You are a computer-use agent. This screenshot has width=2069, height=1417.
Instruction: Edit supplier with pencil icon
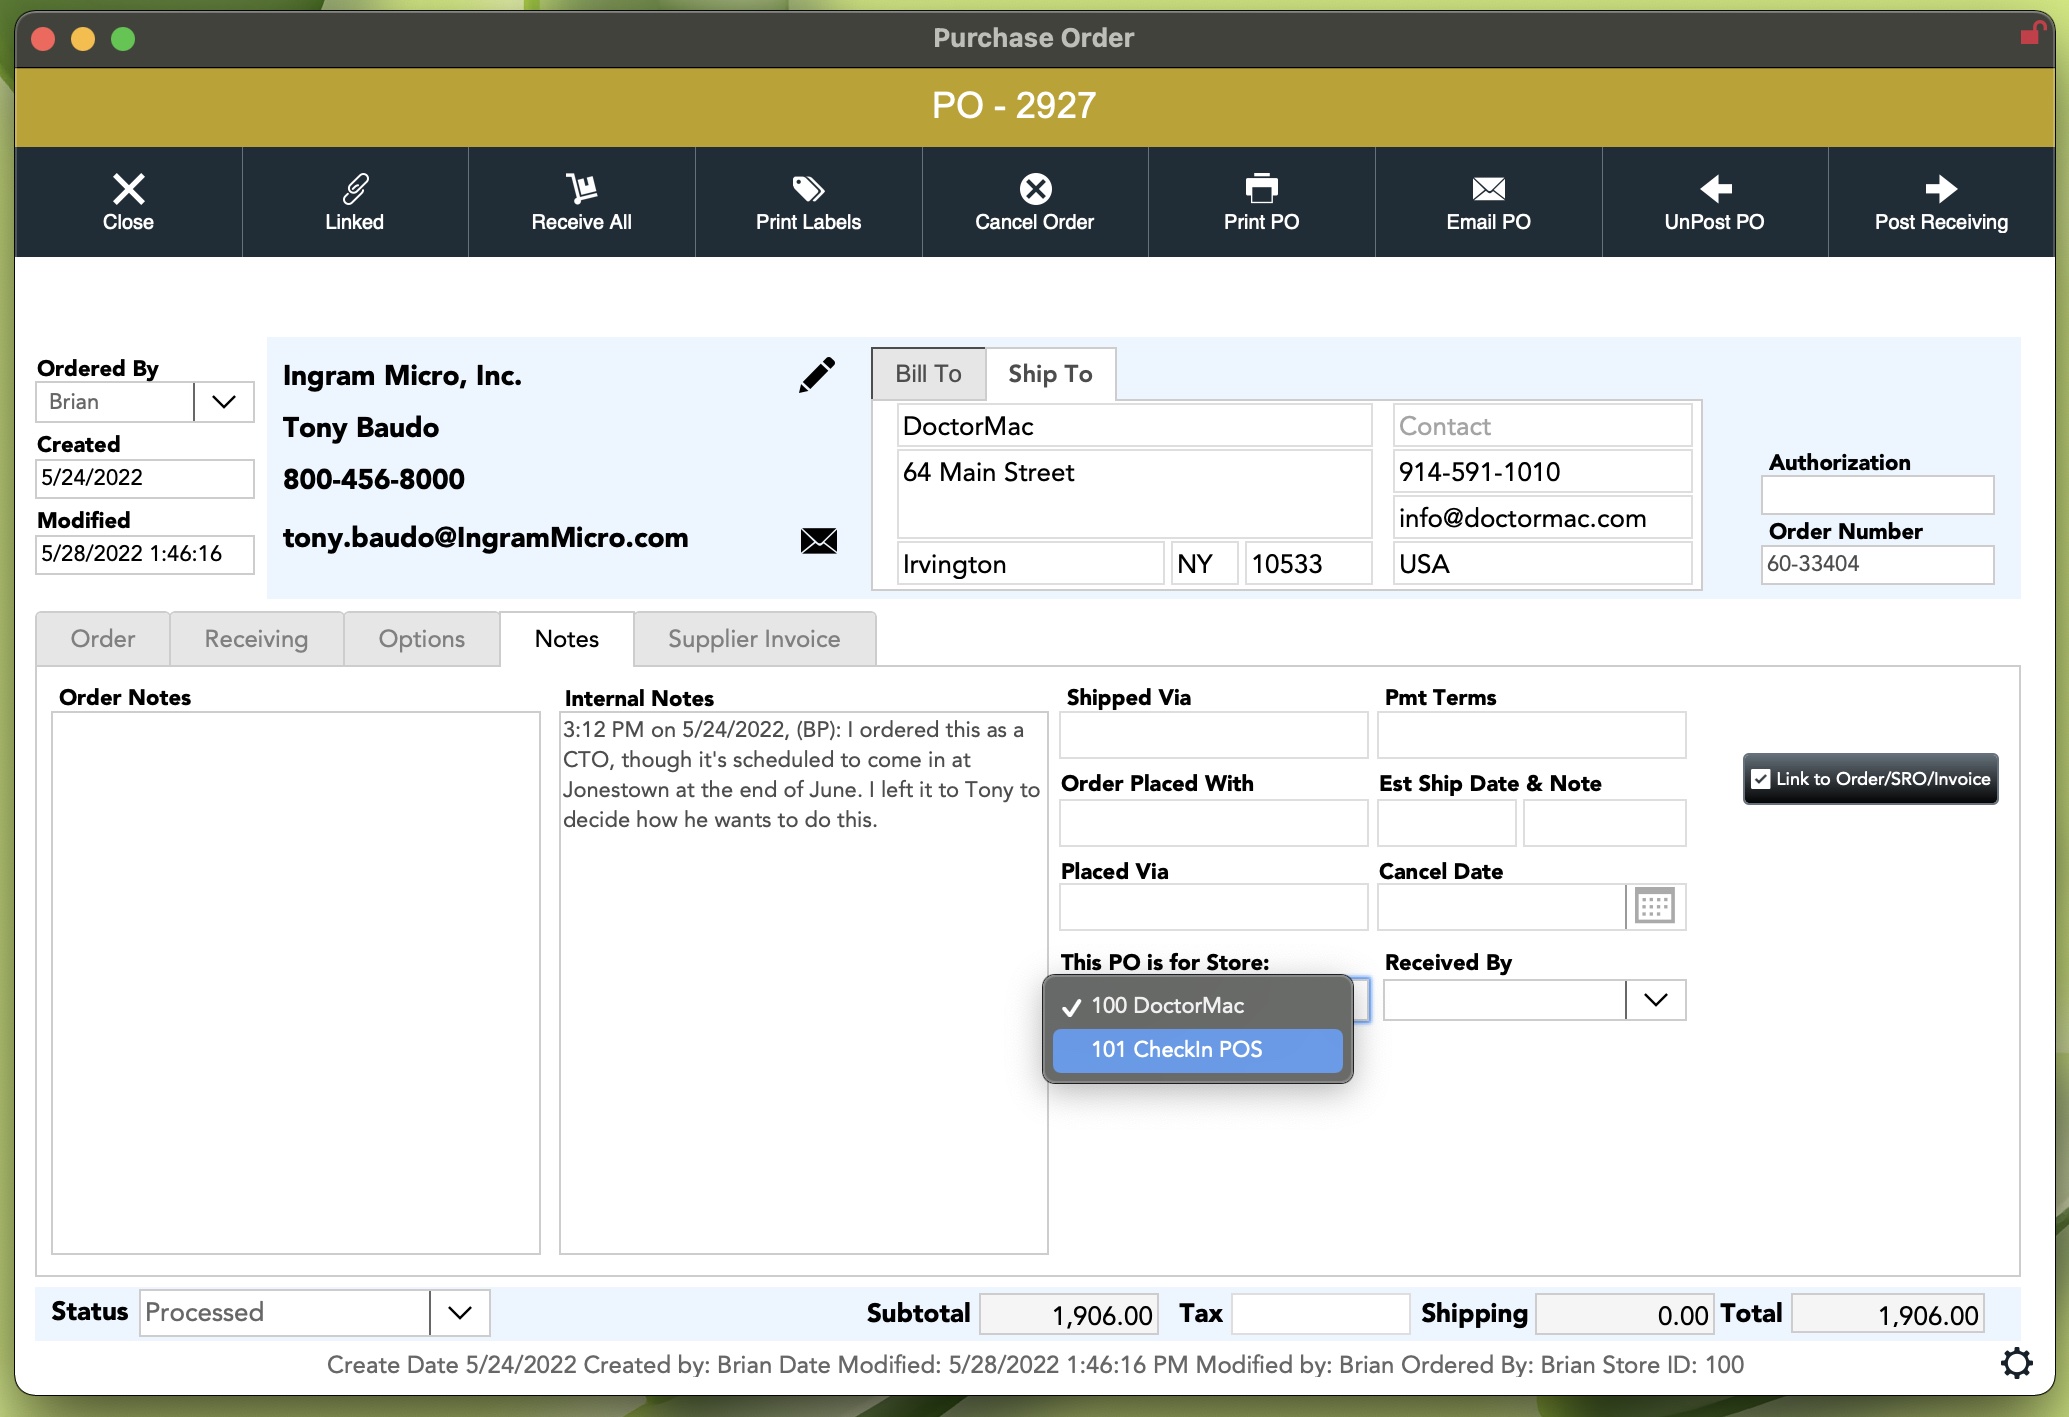point(817,375)
